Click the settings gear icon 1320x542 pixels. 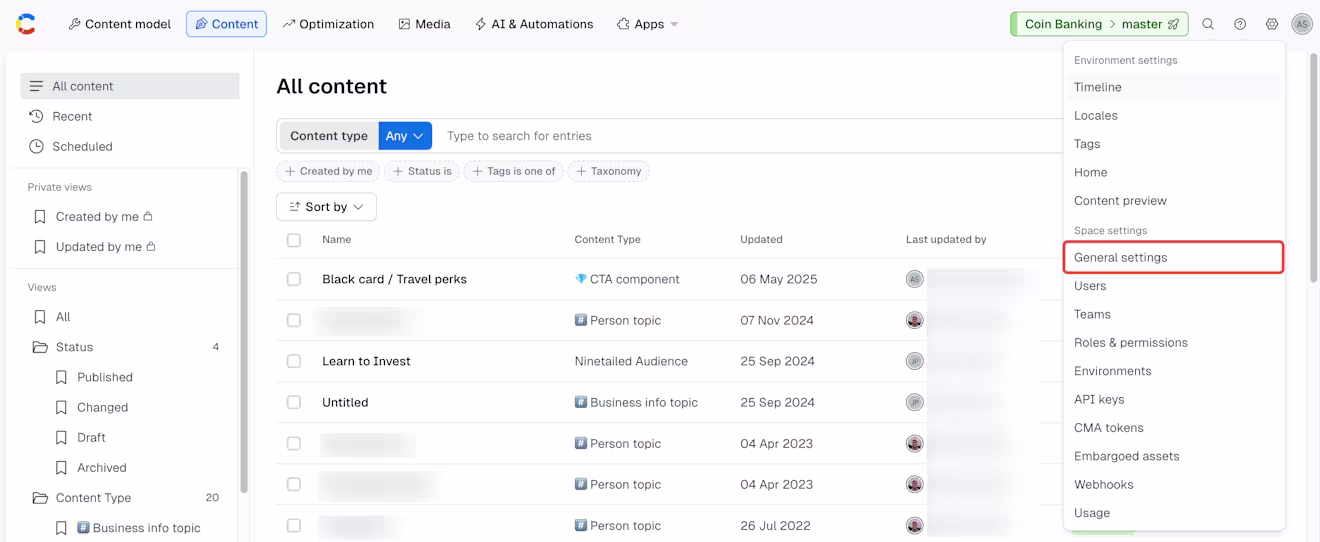tap(1272, 24)
